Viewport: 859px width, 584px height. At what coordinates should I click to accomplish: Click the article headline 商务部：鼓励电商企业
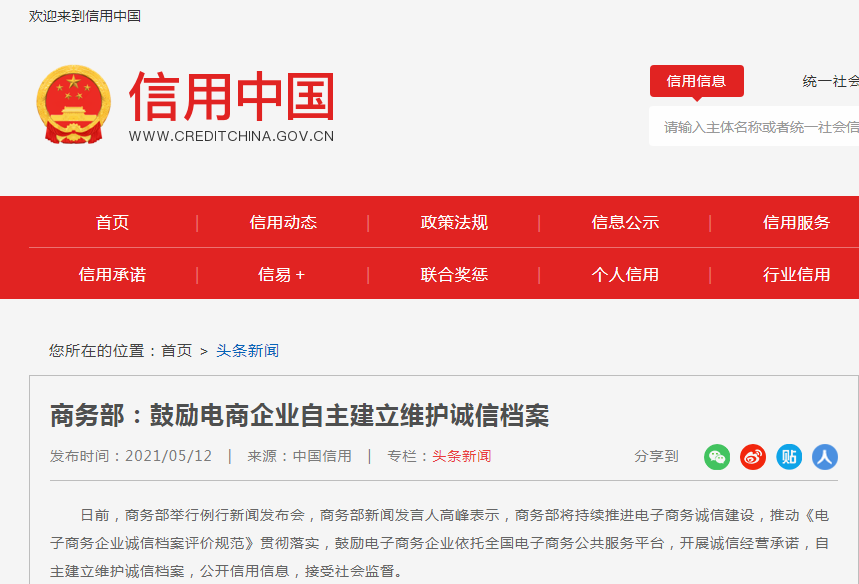point(300,415)
